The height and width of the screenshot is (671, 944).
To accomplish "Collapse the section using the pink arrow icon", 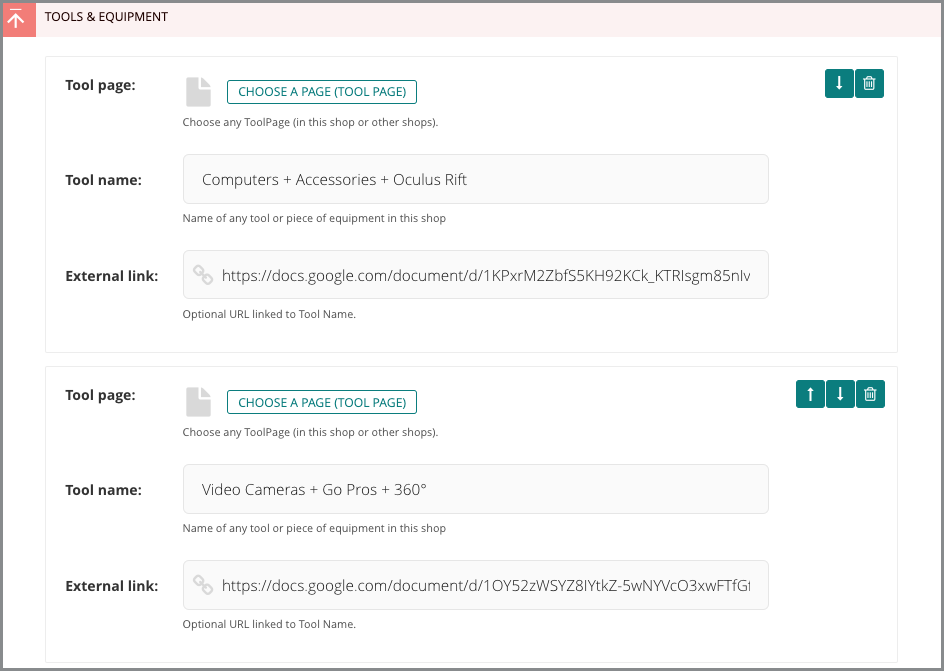I will (x=19, y=19).
